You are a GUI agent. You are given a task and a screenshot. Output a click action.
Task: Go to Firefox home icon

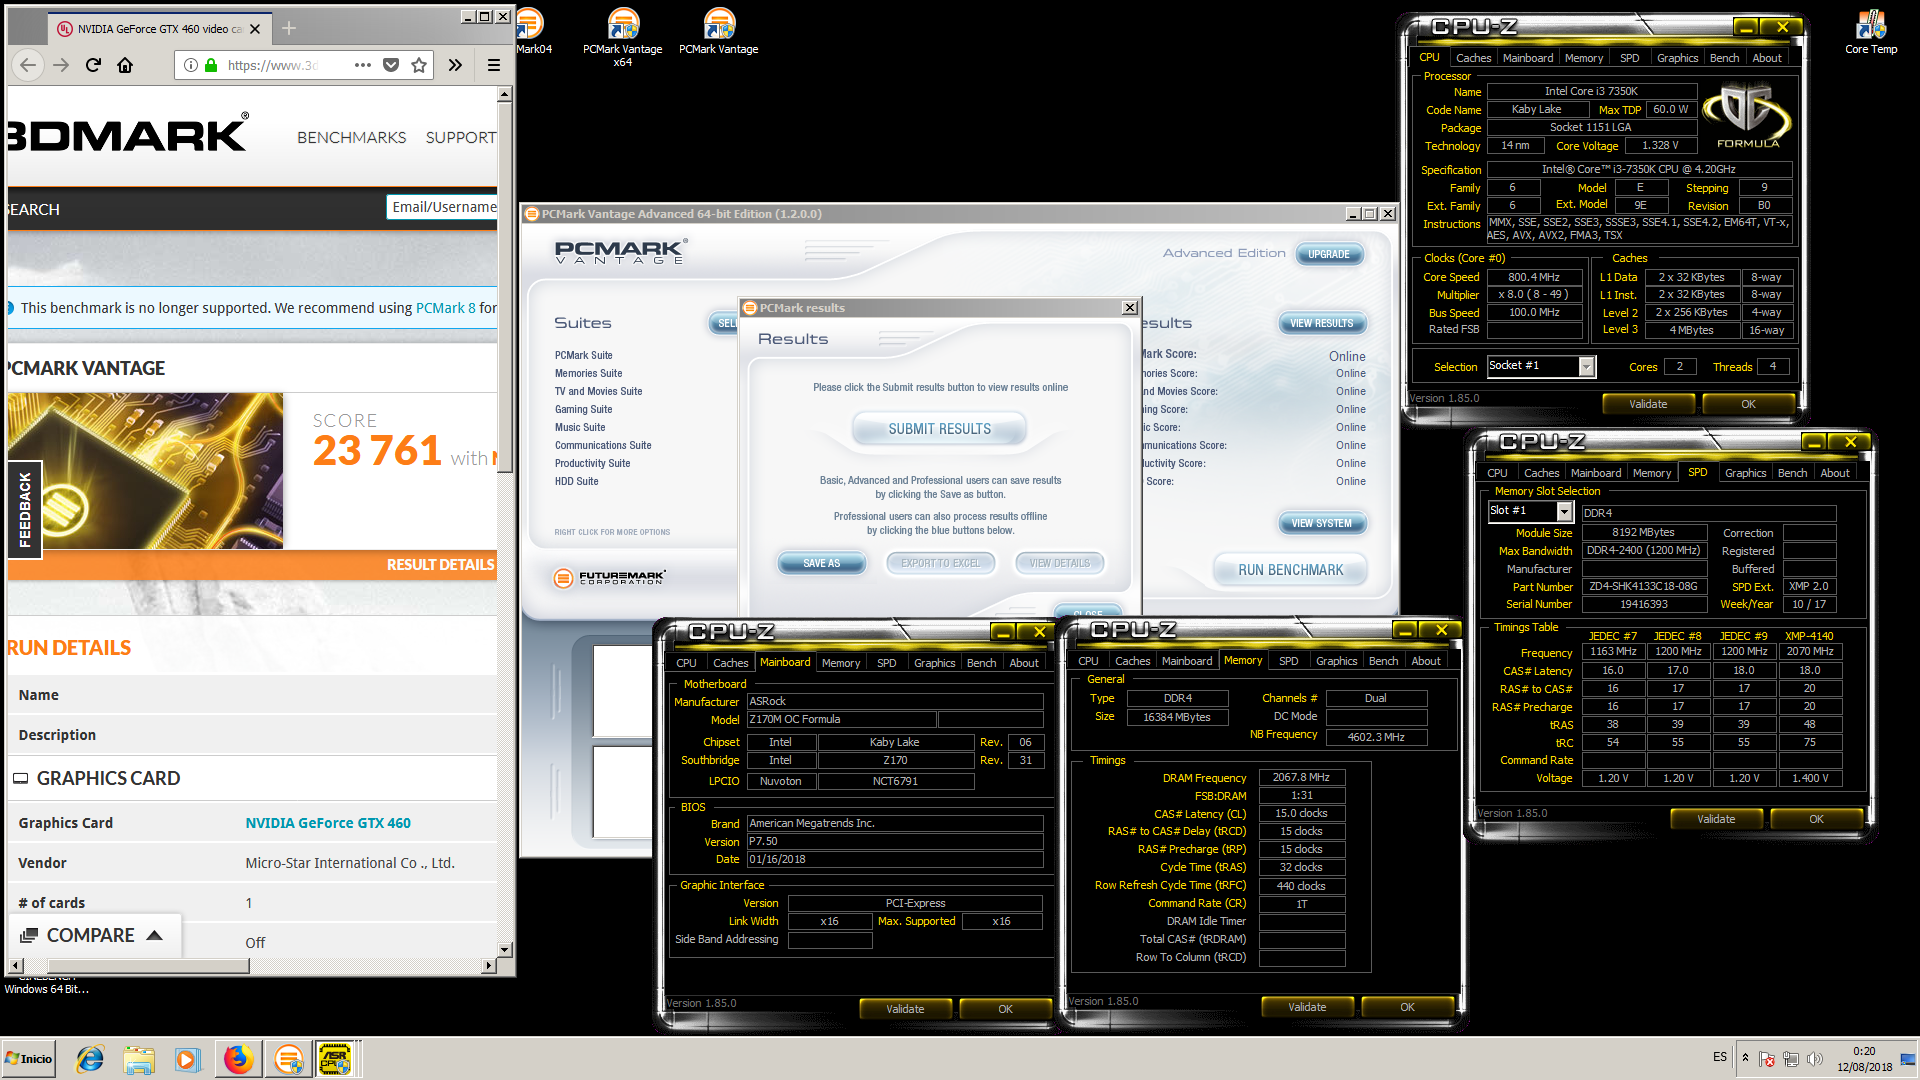[125, 65]
